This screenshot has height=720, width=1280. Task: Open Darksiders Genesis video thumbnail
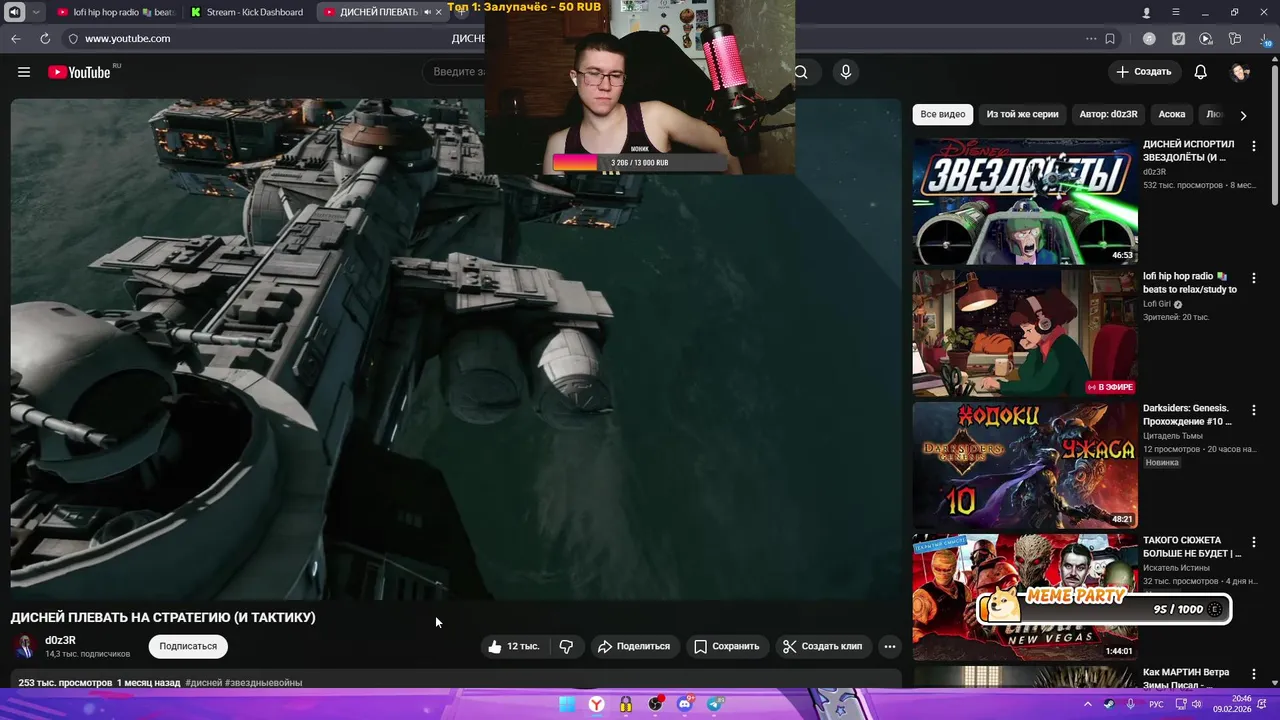[1025, 465]
